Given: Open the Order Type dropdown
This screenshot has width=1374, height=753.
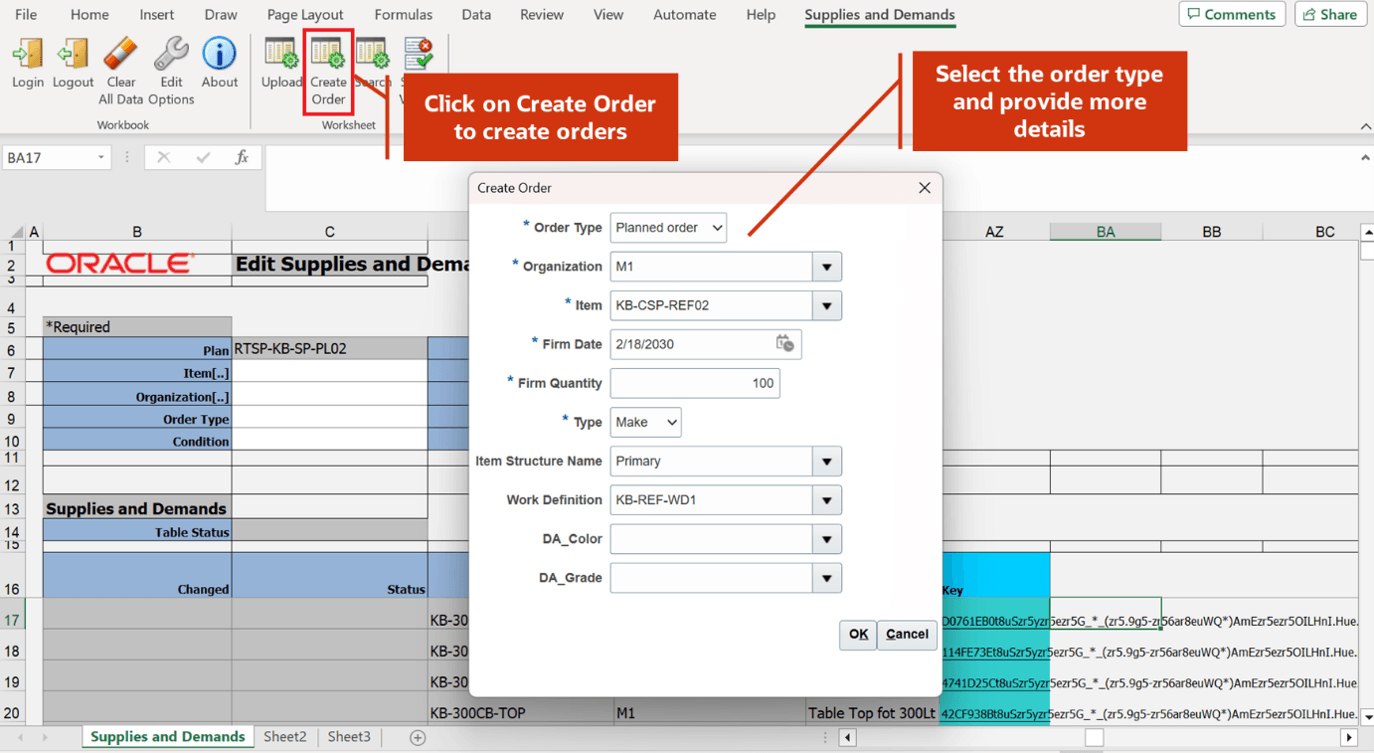Looking at the screenshot, I should [x=668, y=228].
